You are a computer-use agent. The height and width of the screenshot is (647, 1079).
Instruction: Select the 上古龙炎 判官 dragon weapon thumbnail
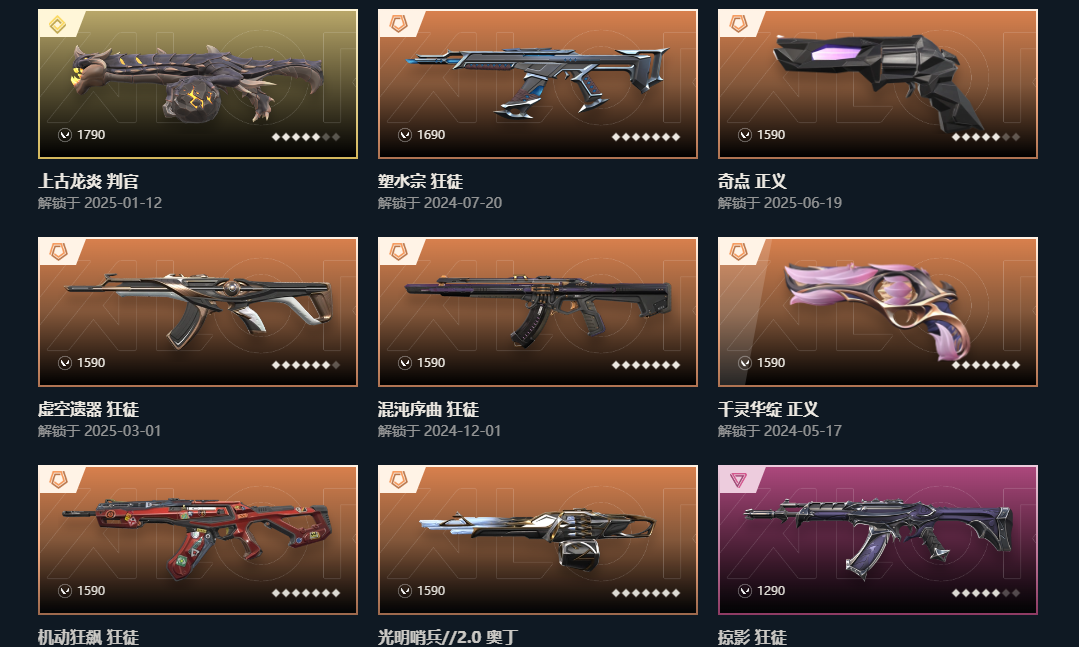tap(197, 83)
